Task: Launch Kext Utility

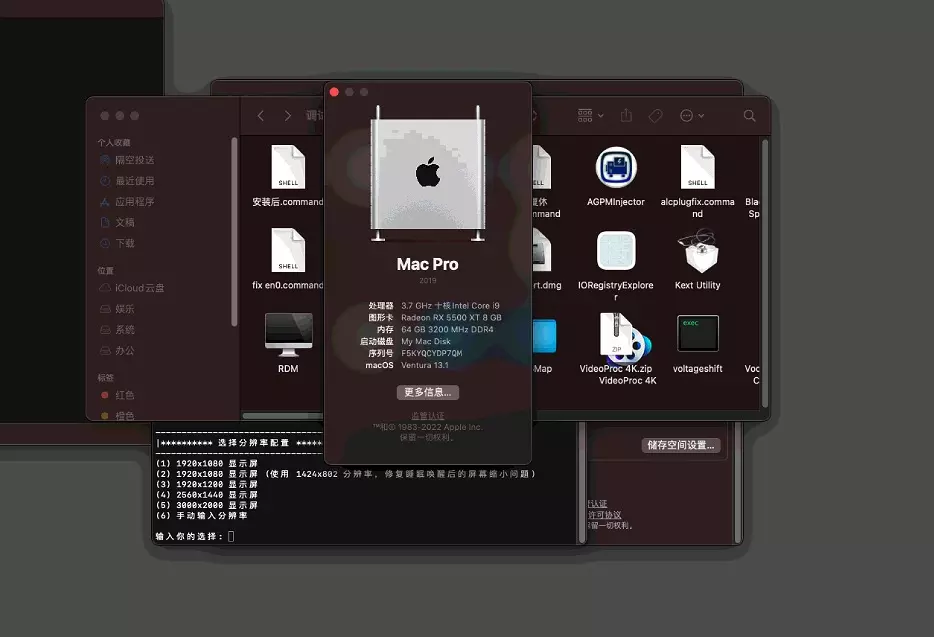Action: point(697,250)
